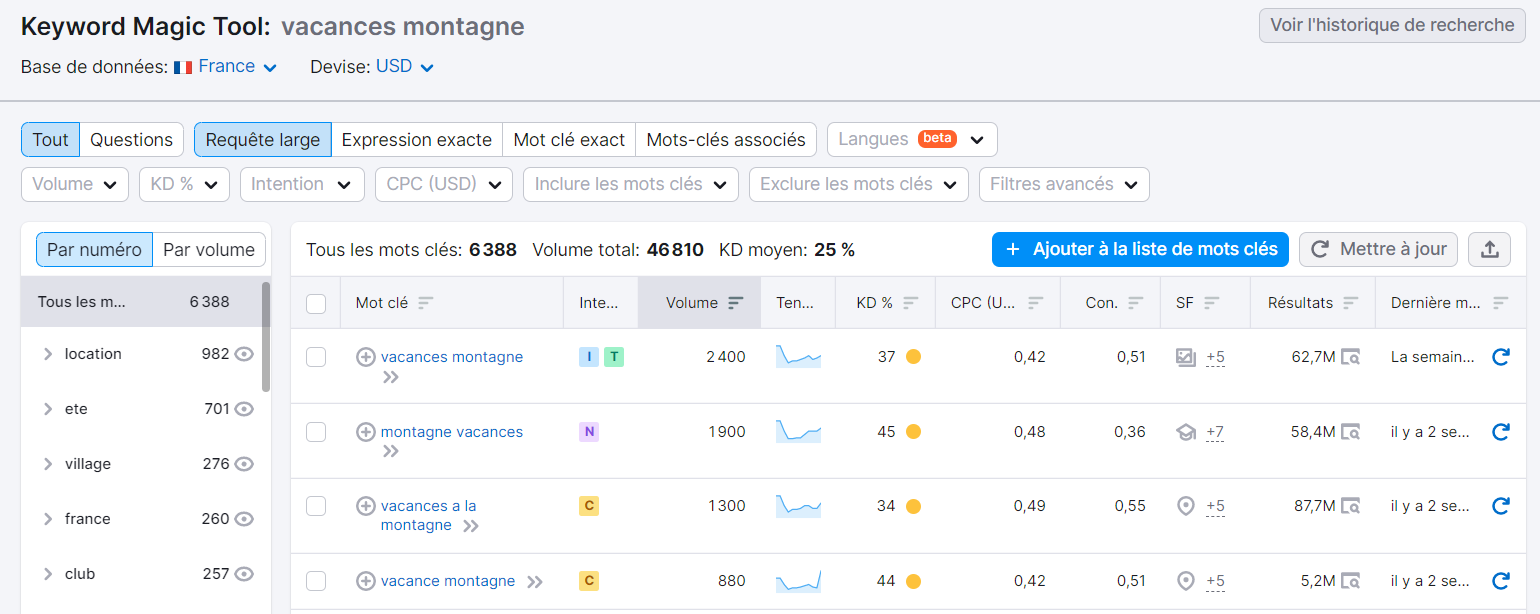1540x614 pixels.
Task: Toggle eye icon for france group
Action: (244, 519)
